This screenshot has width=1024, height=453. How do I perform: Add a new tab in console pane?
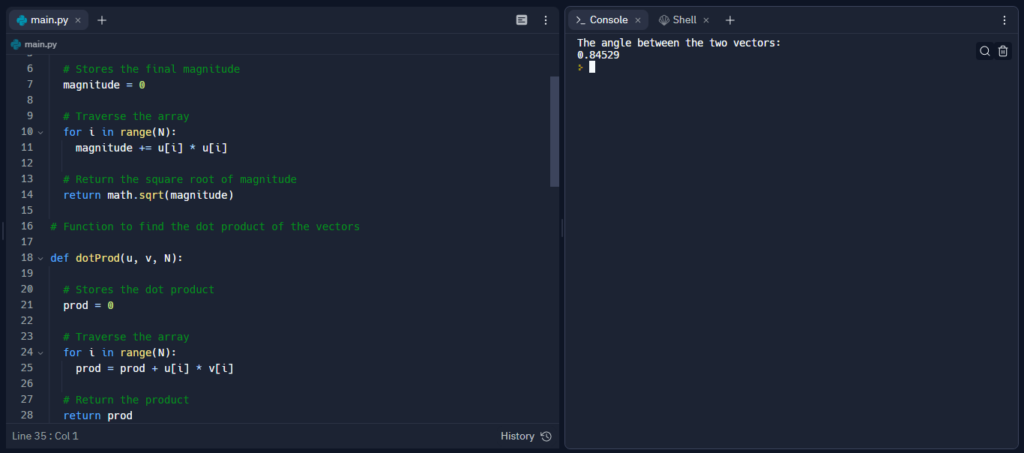[x=730, y=20]
